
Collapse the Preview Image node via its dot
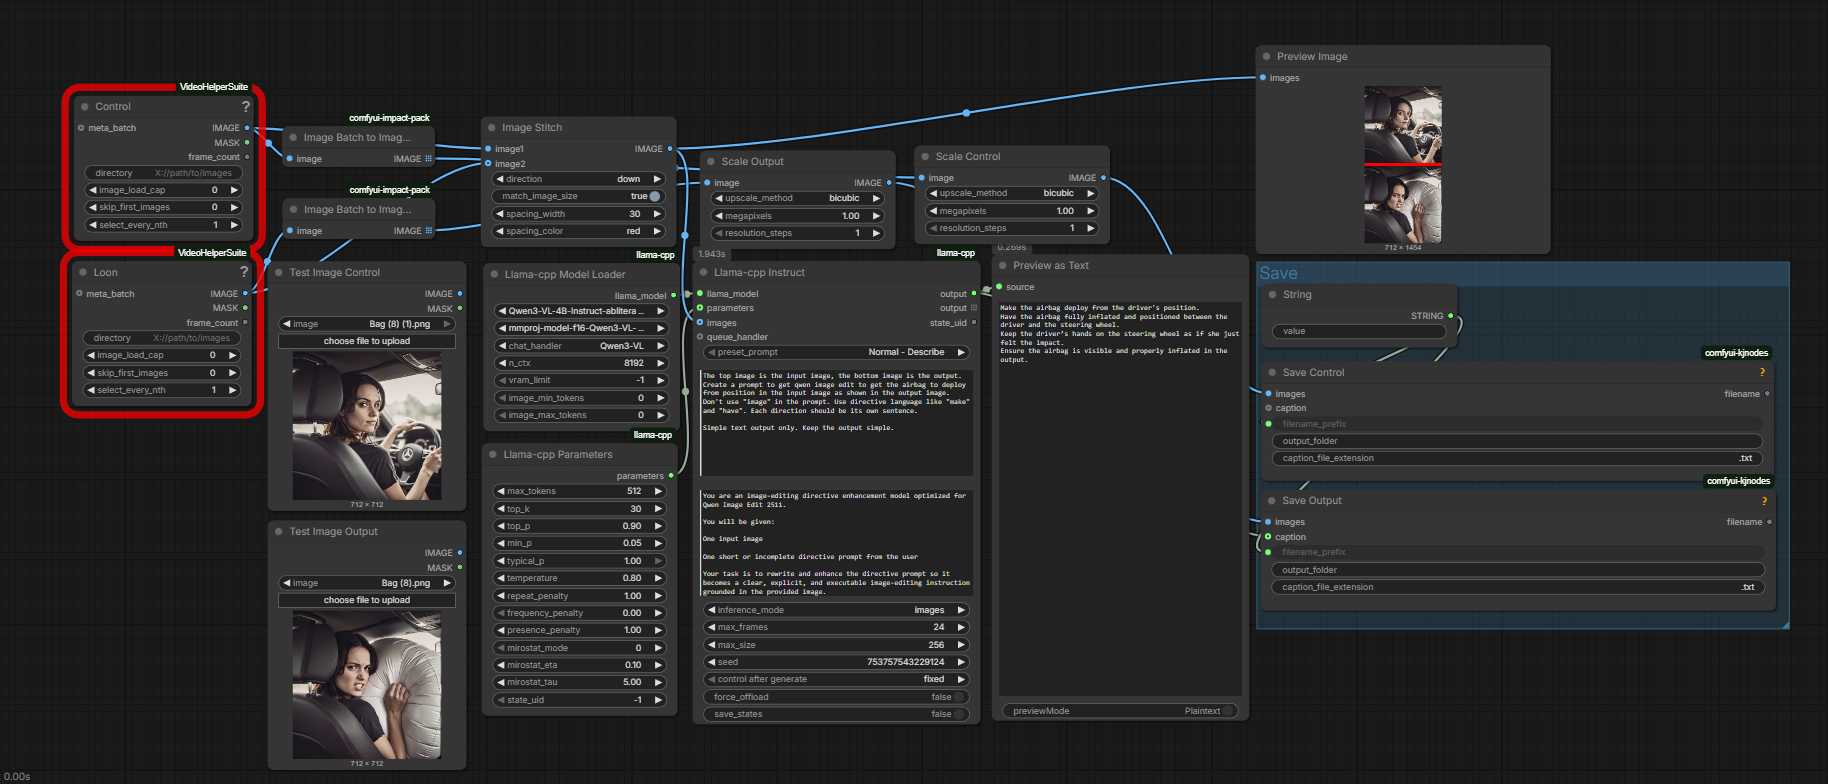[x=1267, y=57]
